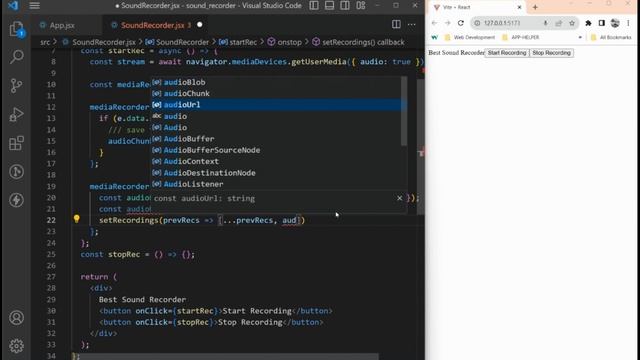Screen dimensions: 640x360
Task: Click the site info icon in address bar
Action: (x=477, y=23)
